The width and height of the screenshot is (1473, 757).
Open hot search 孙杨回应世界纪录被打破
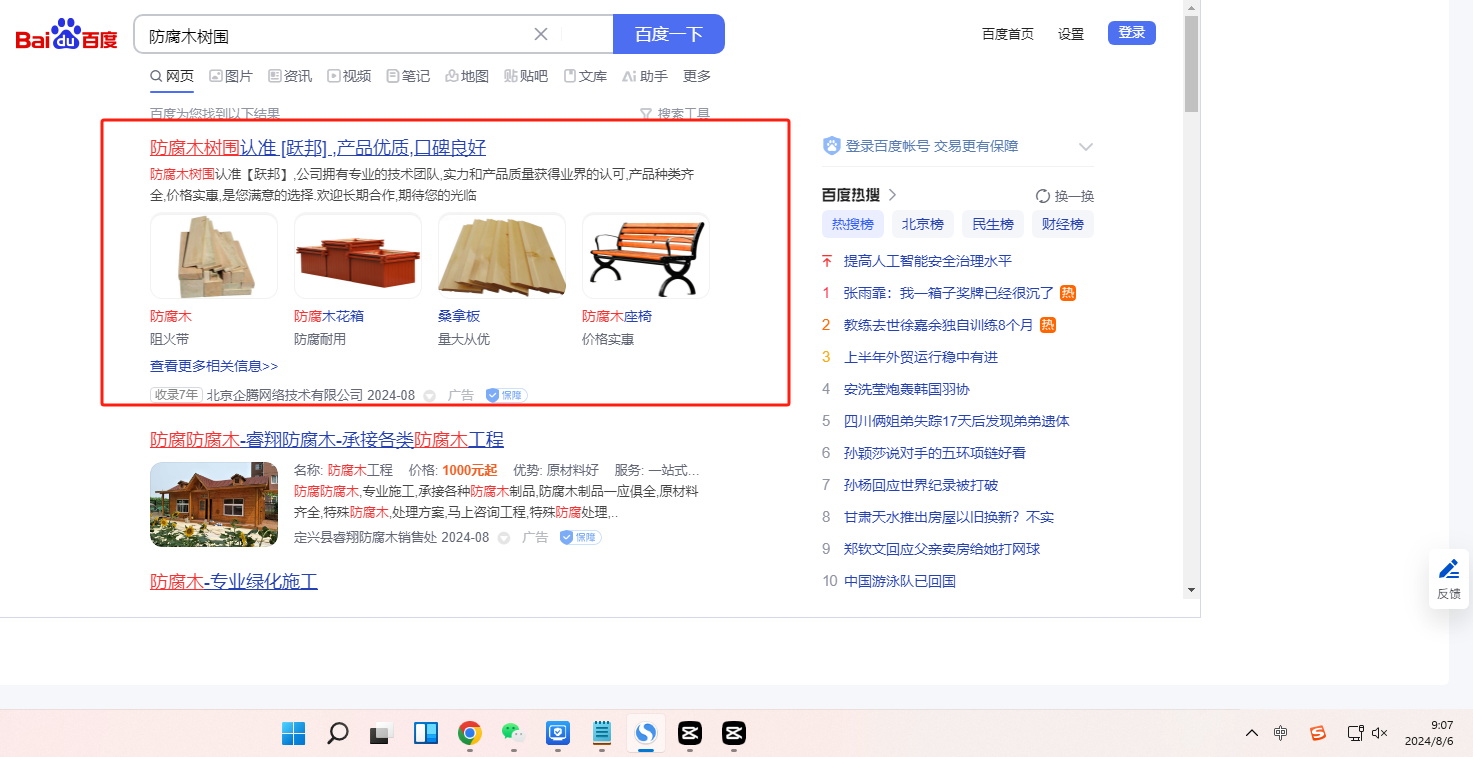point(921,485)
